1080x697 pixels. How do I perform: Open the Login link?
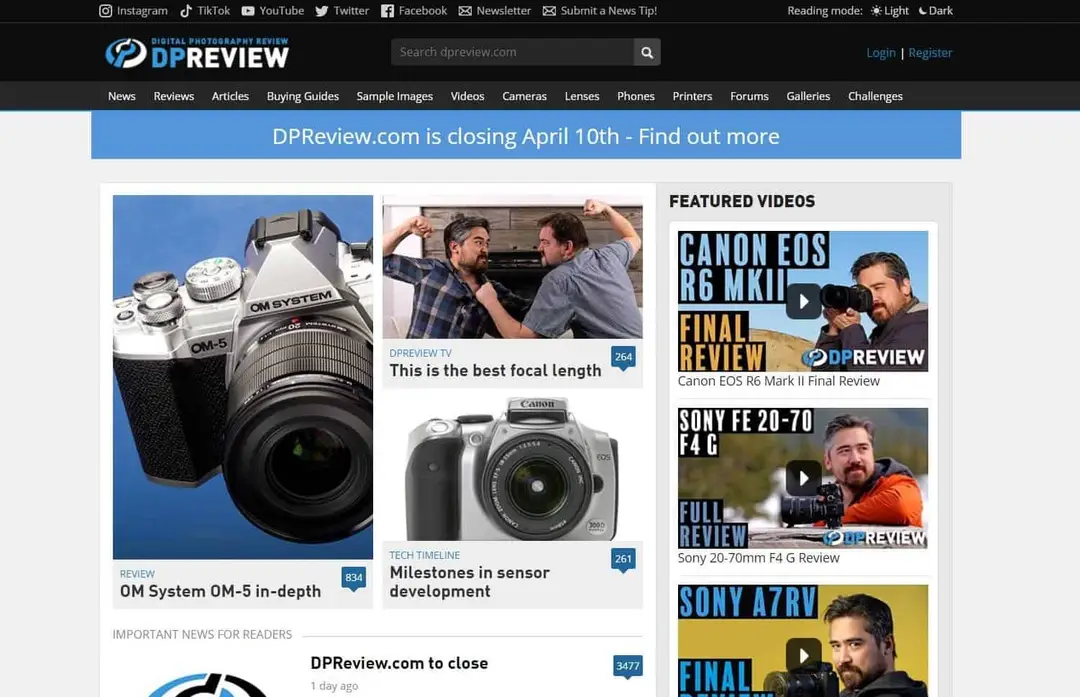point(881,52)
